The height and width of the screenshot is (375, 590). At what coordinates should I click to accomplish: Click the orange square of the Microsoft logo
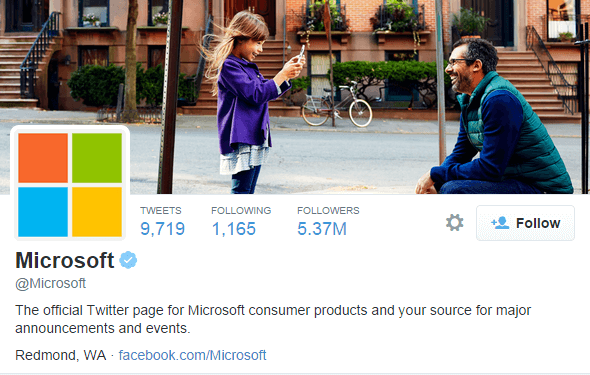pos(43,158)
